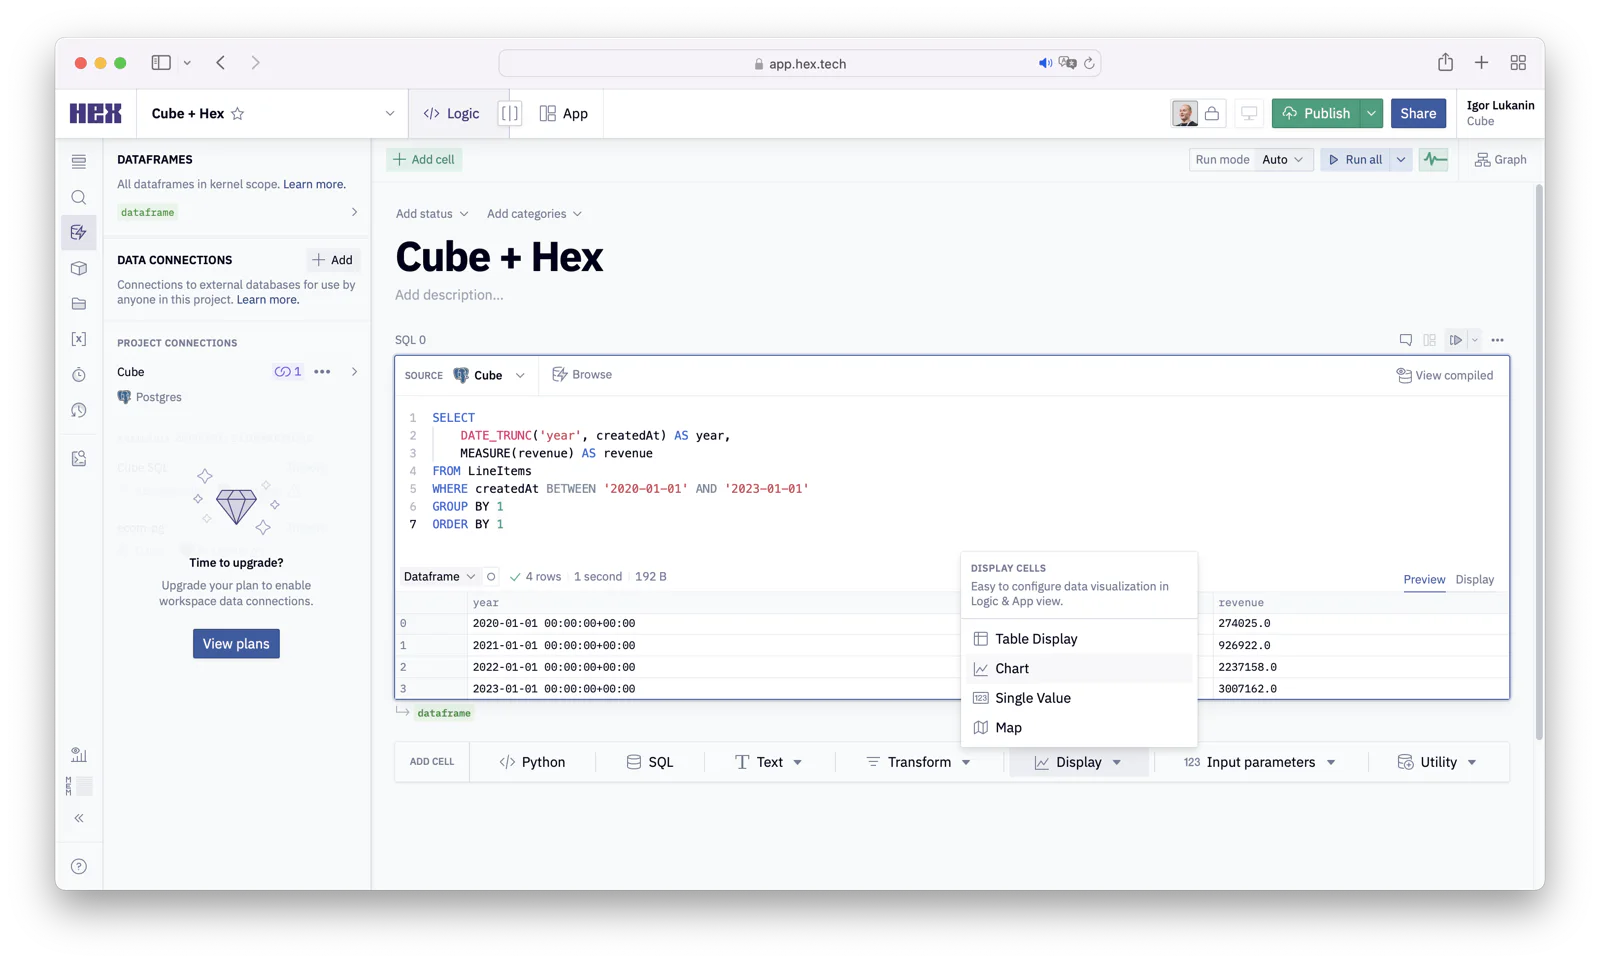Select the data sources sidebar icon

click(x=79, y=232)
